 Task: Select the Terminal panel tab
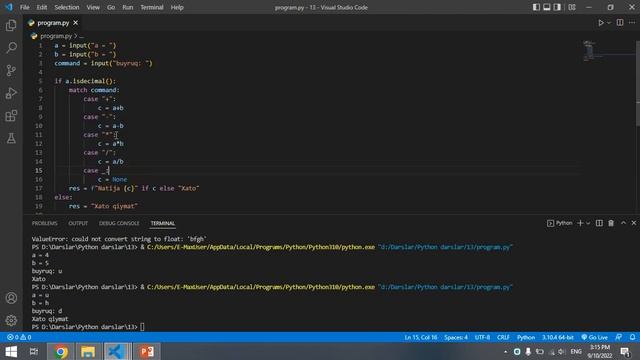tap(162, 223)
